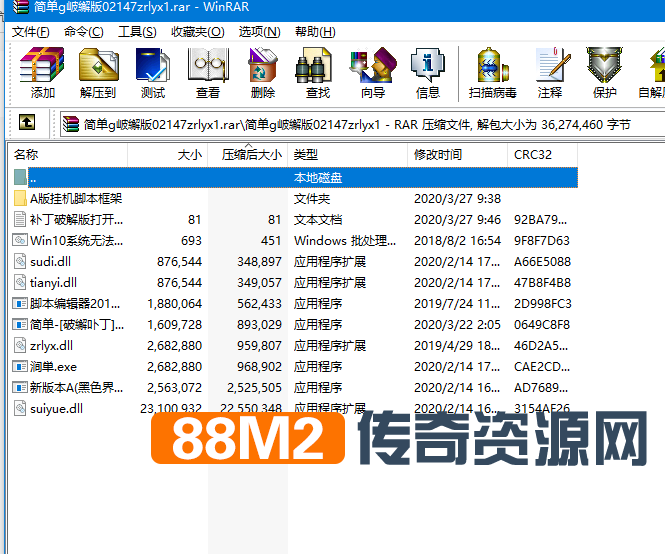Click the tianyi.dll file icon
665x554 pixels.
(x=20, y=283)
